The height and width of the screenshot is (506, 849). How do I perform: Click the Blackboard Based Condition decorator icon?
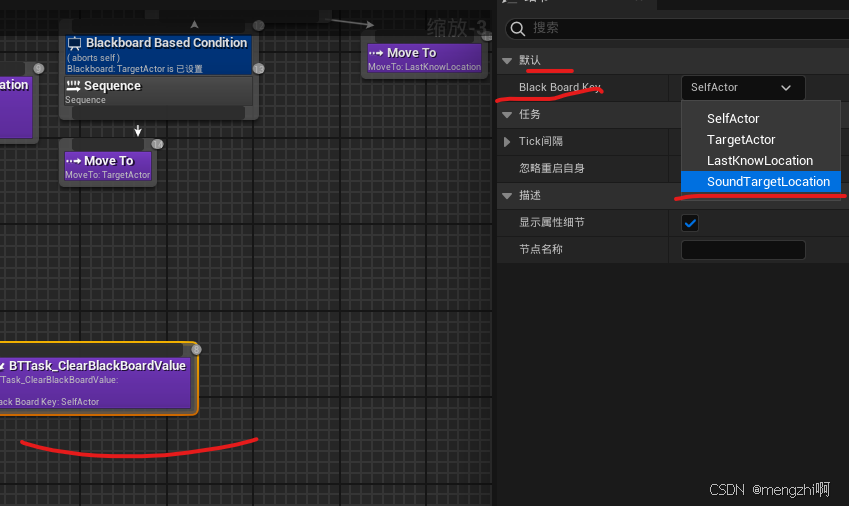(74, 43)
